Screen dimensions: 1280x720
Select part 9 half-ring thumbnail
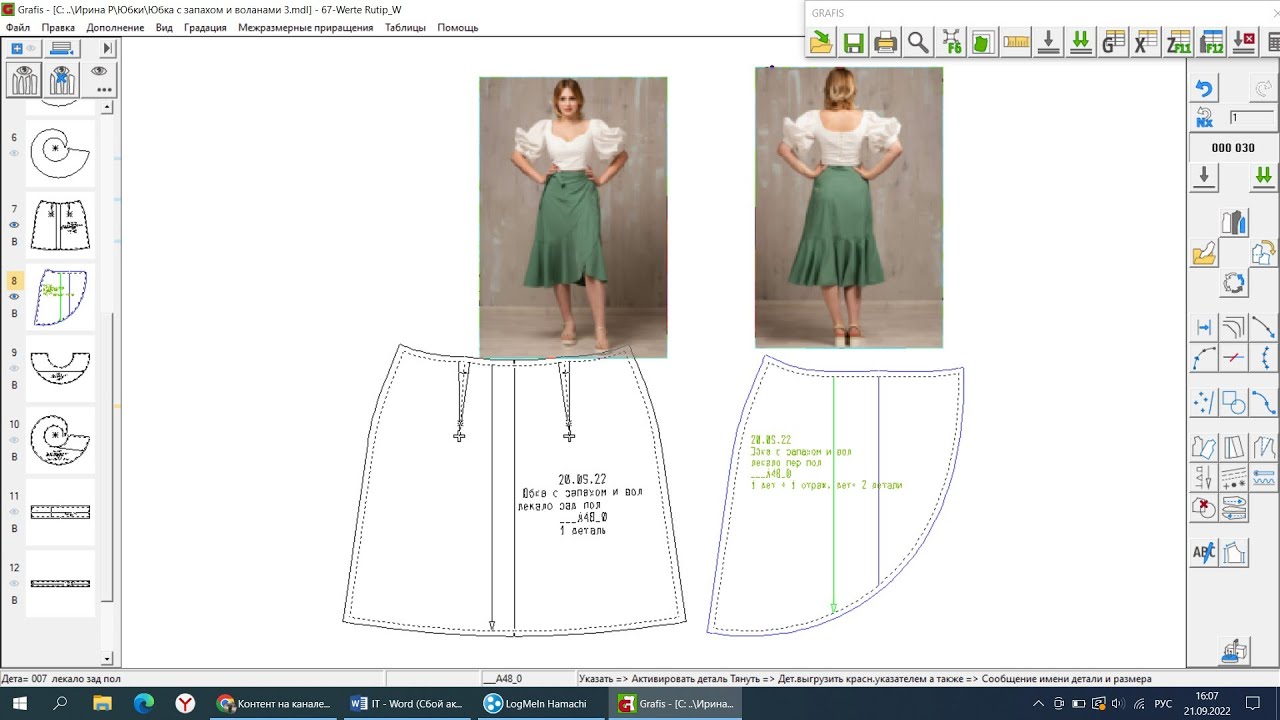point(60,369)
